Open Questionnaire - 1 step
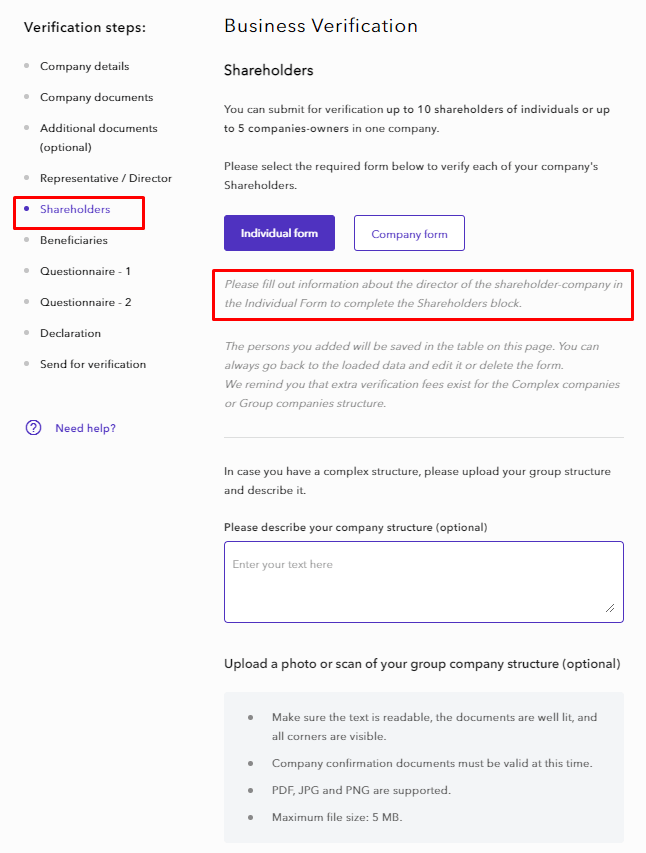The width and height of the screenshot is (646, 853). coord(85,271)
